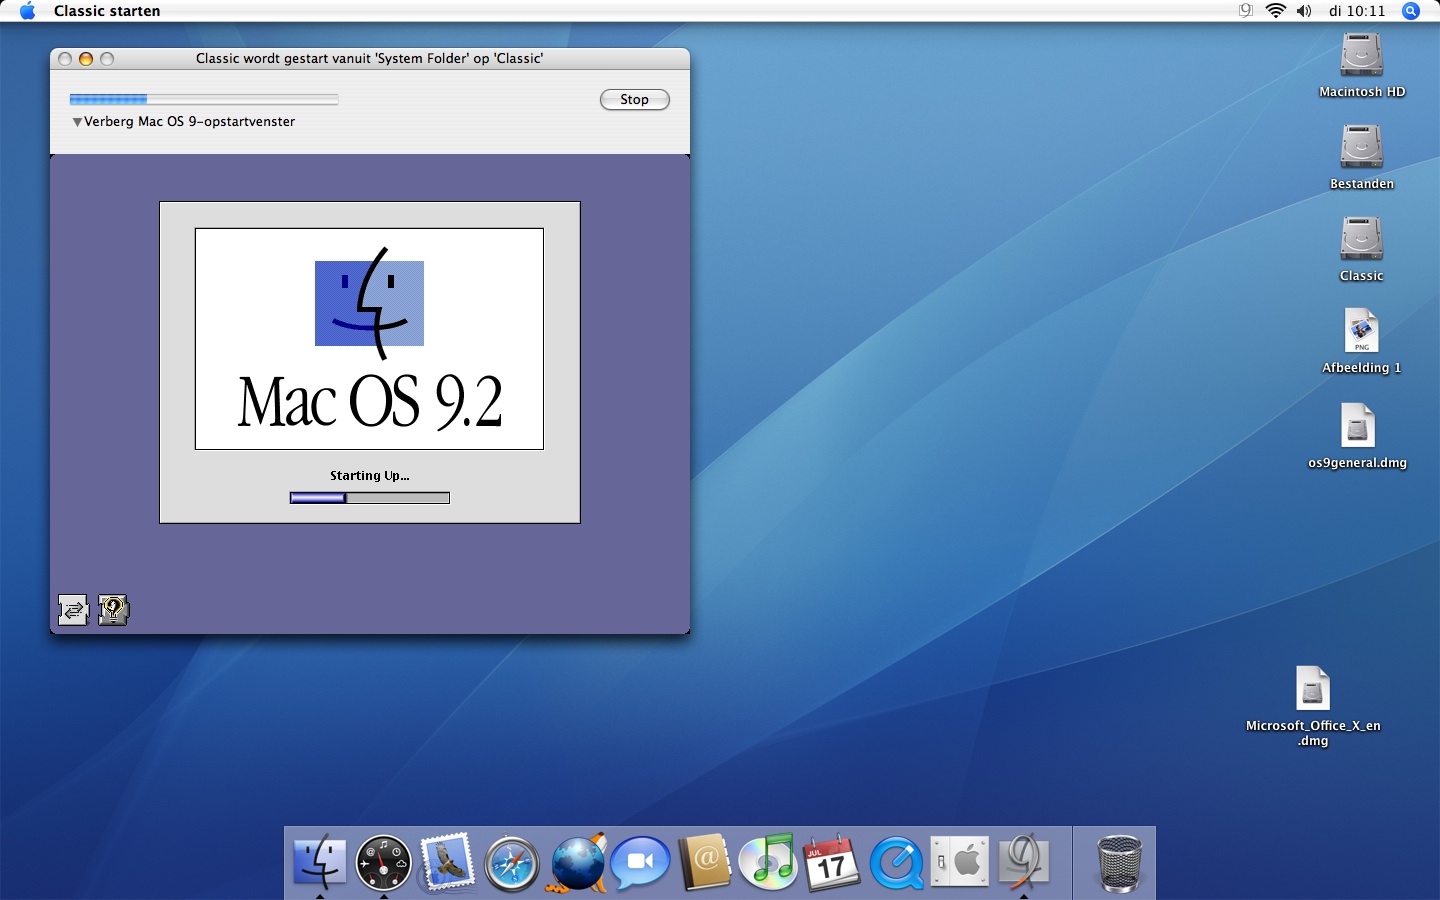The height and width of the screenshot is (900, 1440).
Task: Open the 'Classic starten' application menu
Action: pyautogui.click(x=107, y=11)
